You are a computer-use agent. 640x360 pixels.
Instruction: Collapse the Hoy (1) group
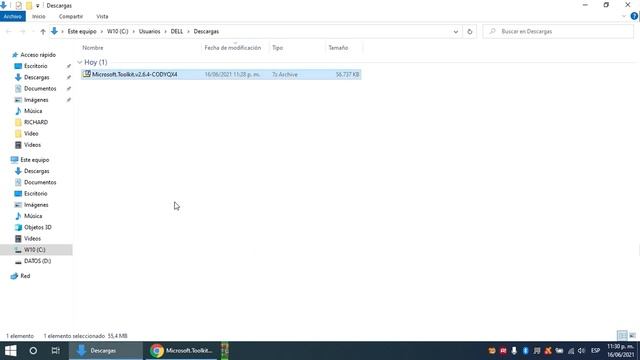[80, 62]
